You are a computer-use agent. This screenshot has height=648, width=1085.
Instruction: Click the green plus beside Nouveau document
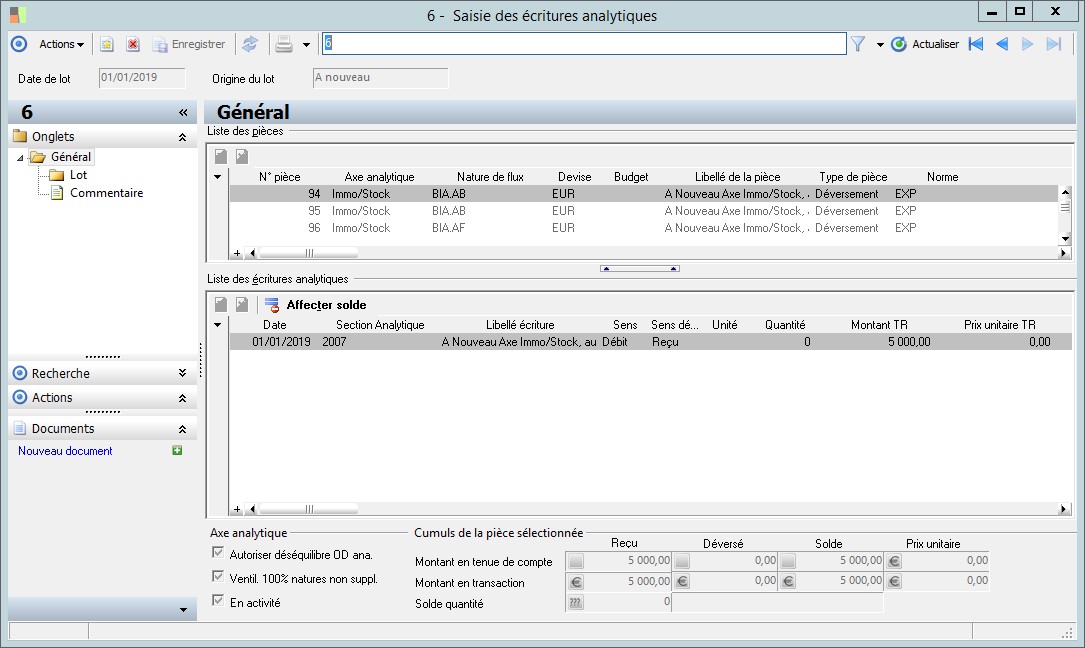click(177, 451)
